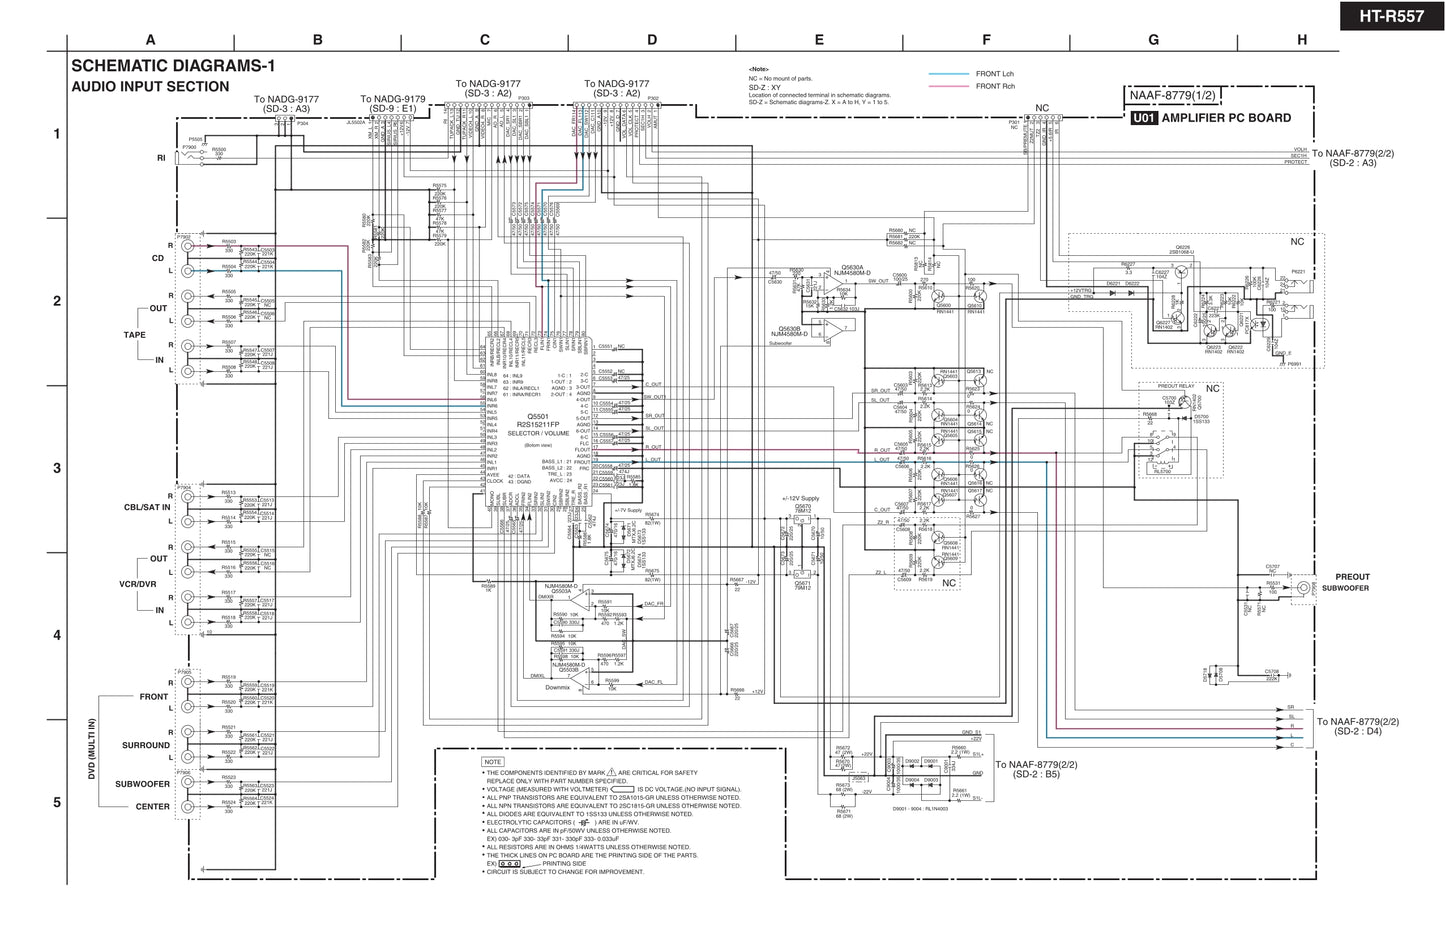The width and height of the screenshot is (1445, 935).
Task: Select the NJM4580M-D op-amp Q5630A symbol
Action: tap(832, 283)
